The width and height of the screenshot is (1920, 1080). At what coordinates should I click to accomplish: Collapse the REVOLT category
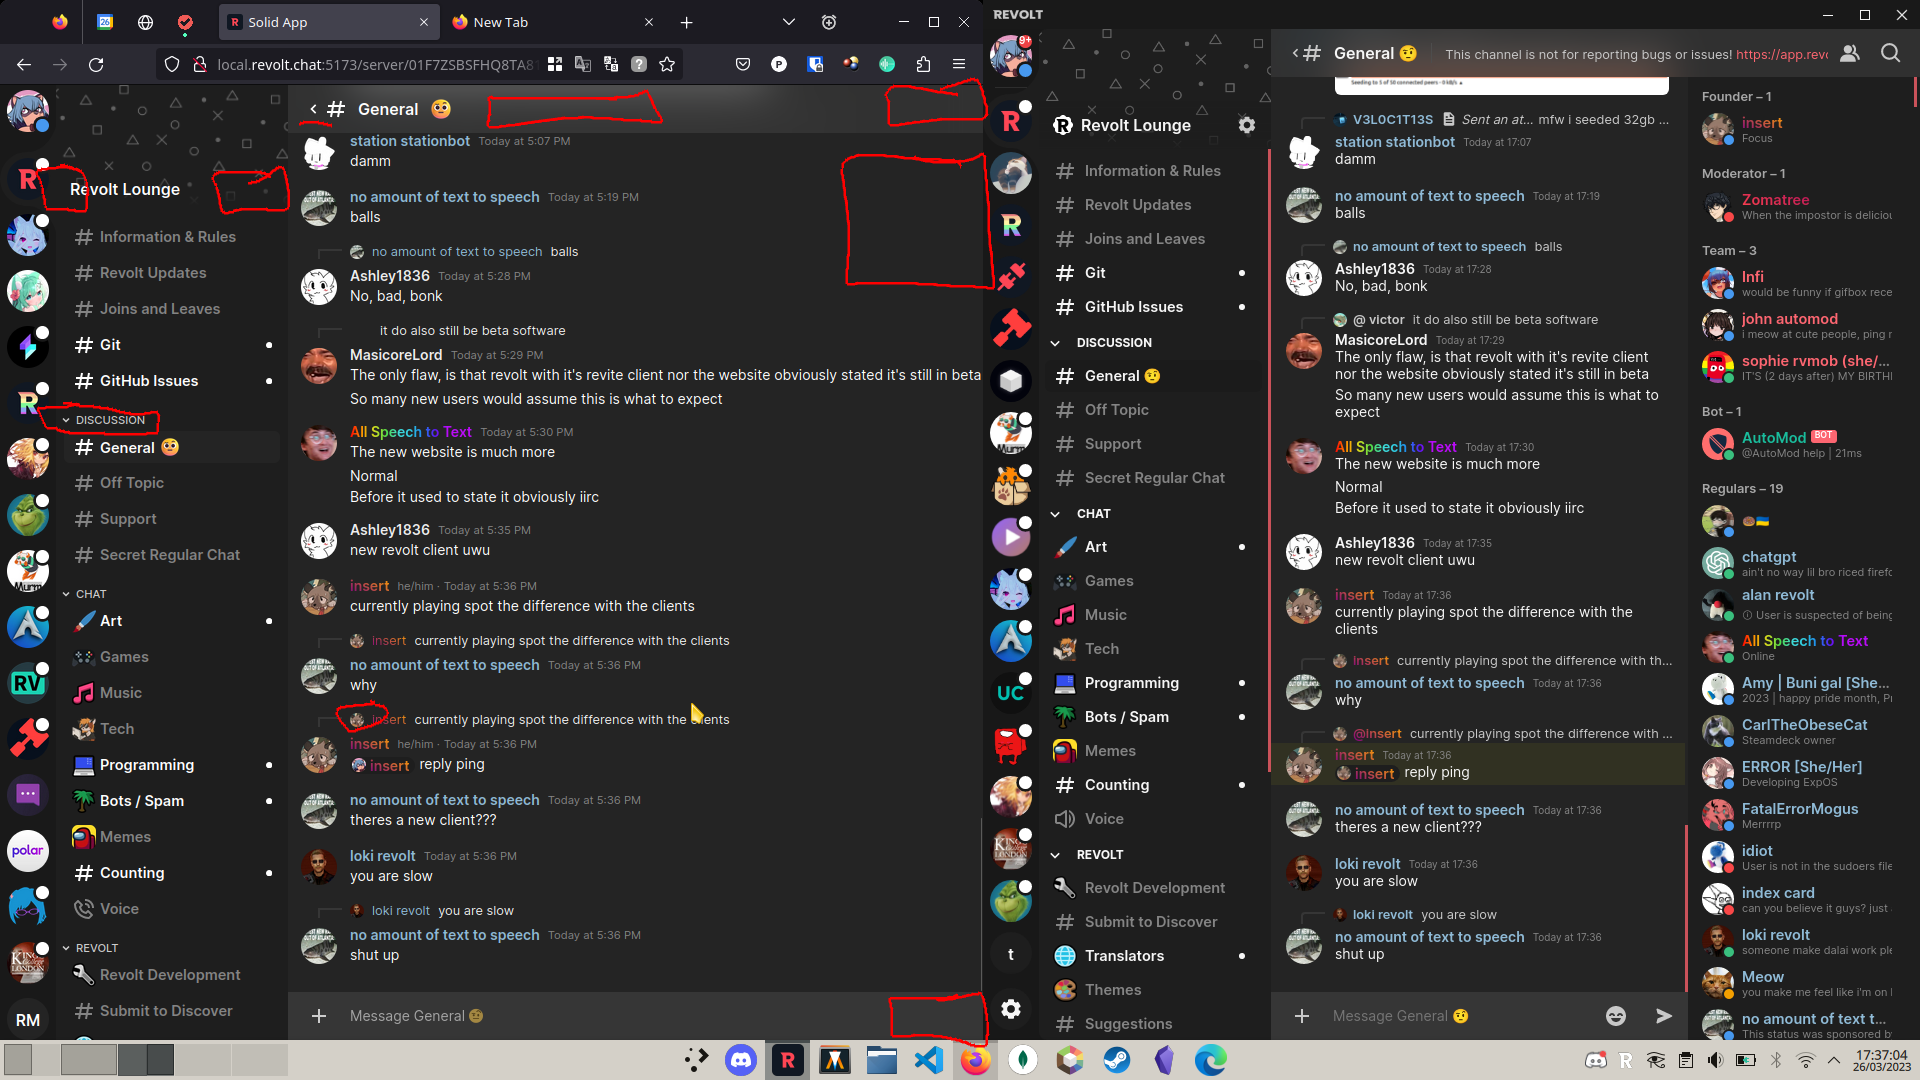1054,854
